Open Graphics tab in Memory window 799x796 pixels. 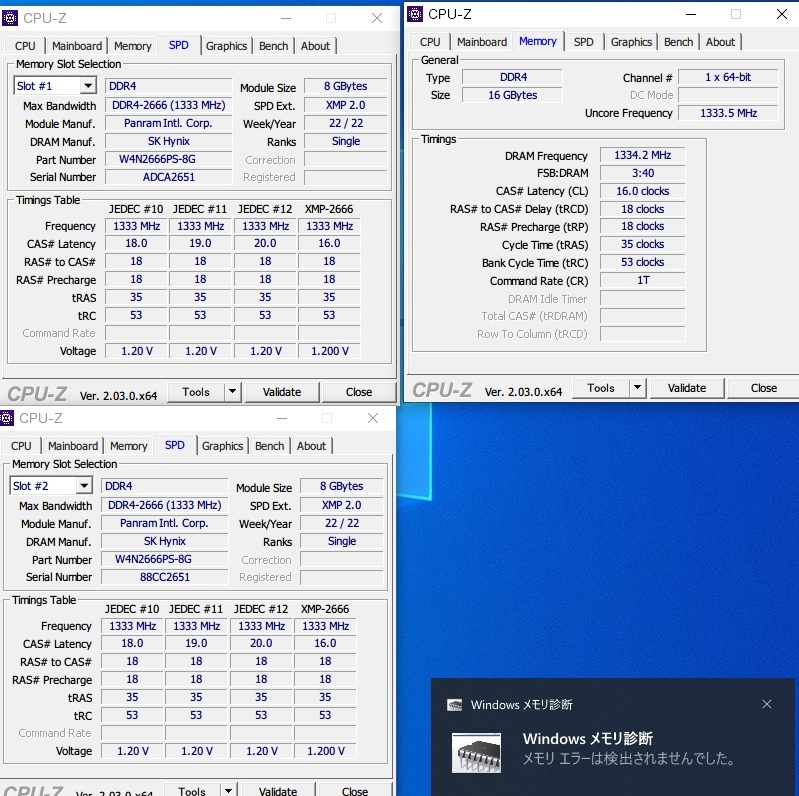631,42
